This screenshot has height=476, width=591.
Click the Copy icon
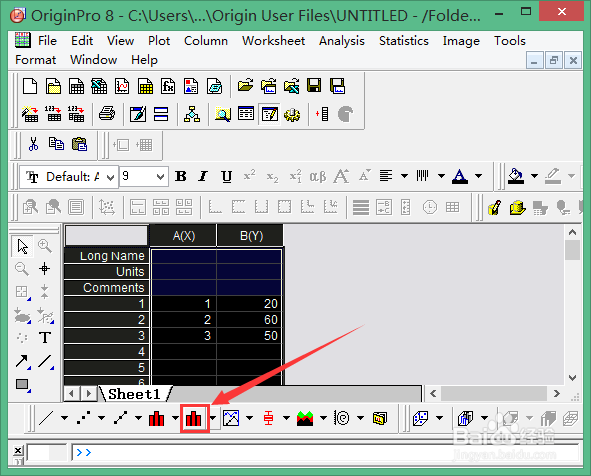[56, 144]
